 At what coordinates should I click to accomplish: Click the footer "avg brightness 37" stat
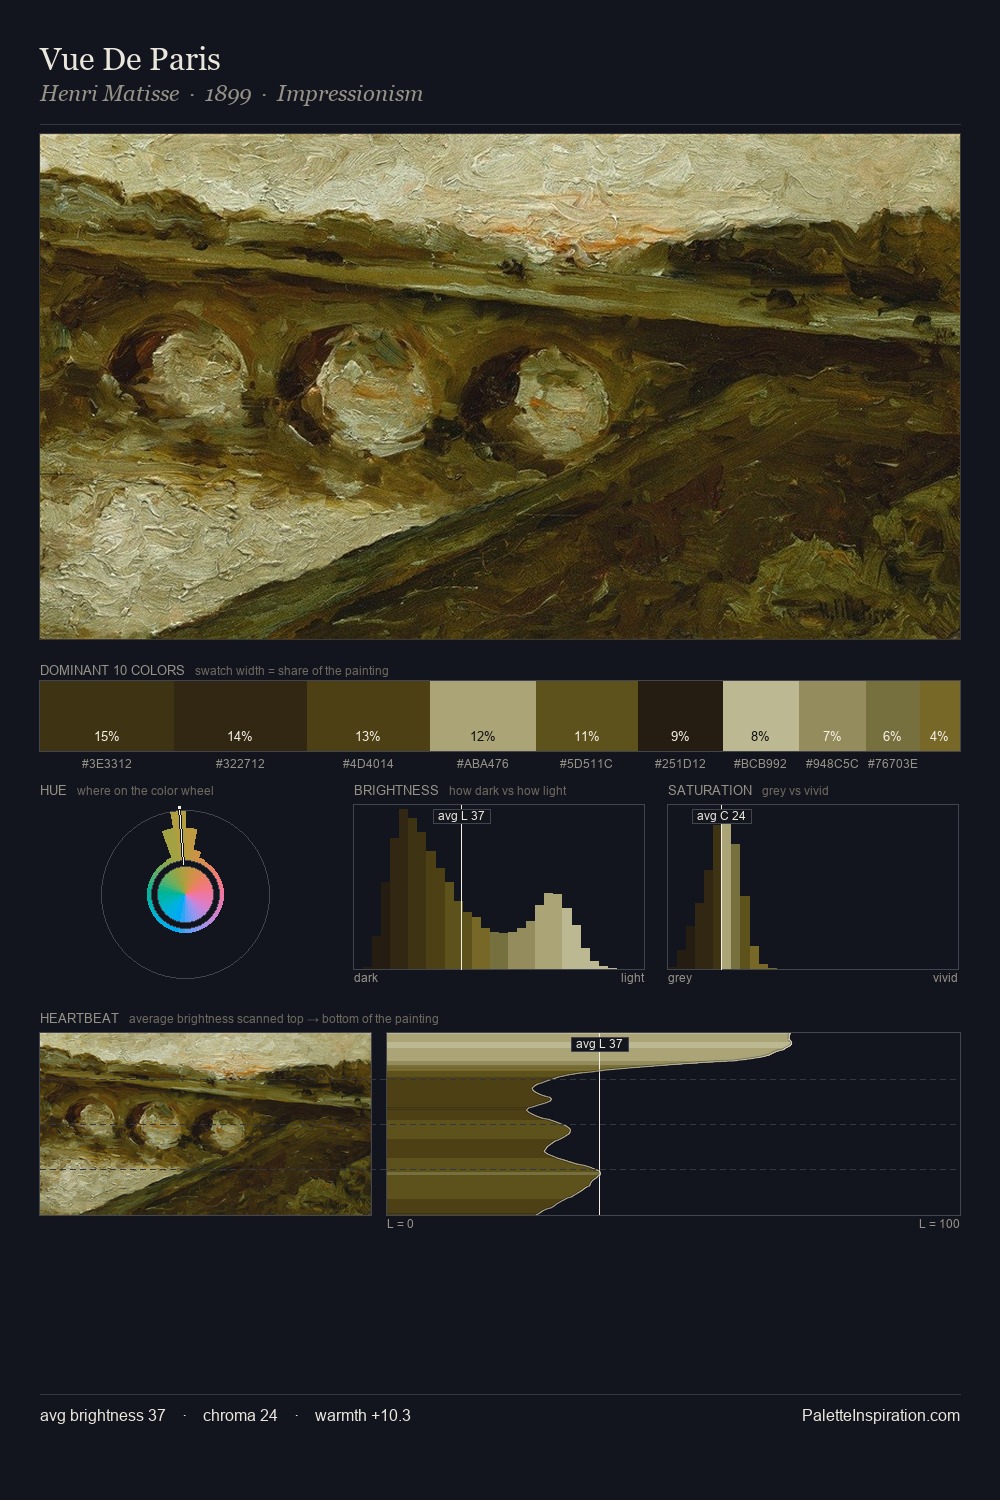103,1415
